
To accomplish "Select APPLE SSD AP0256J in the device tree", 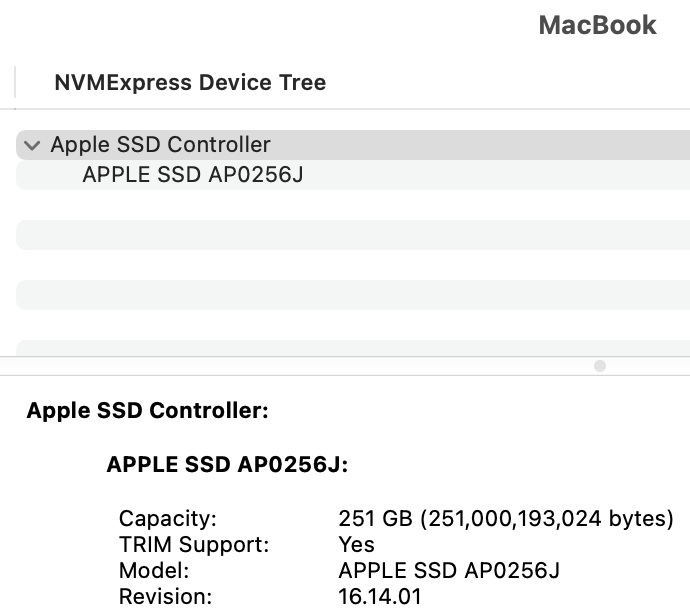I will pyautogui.click(x=192, y=175).
